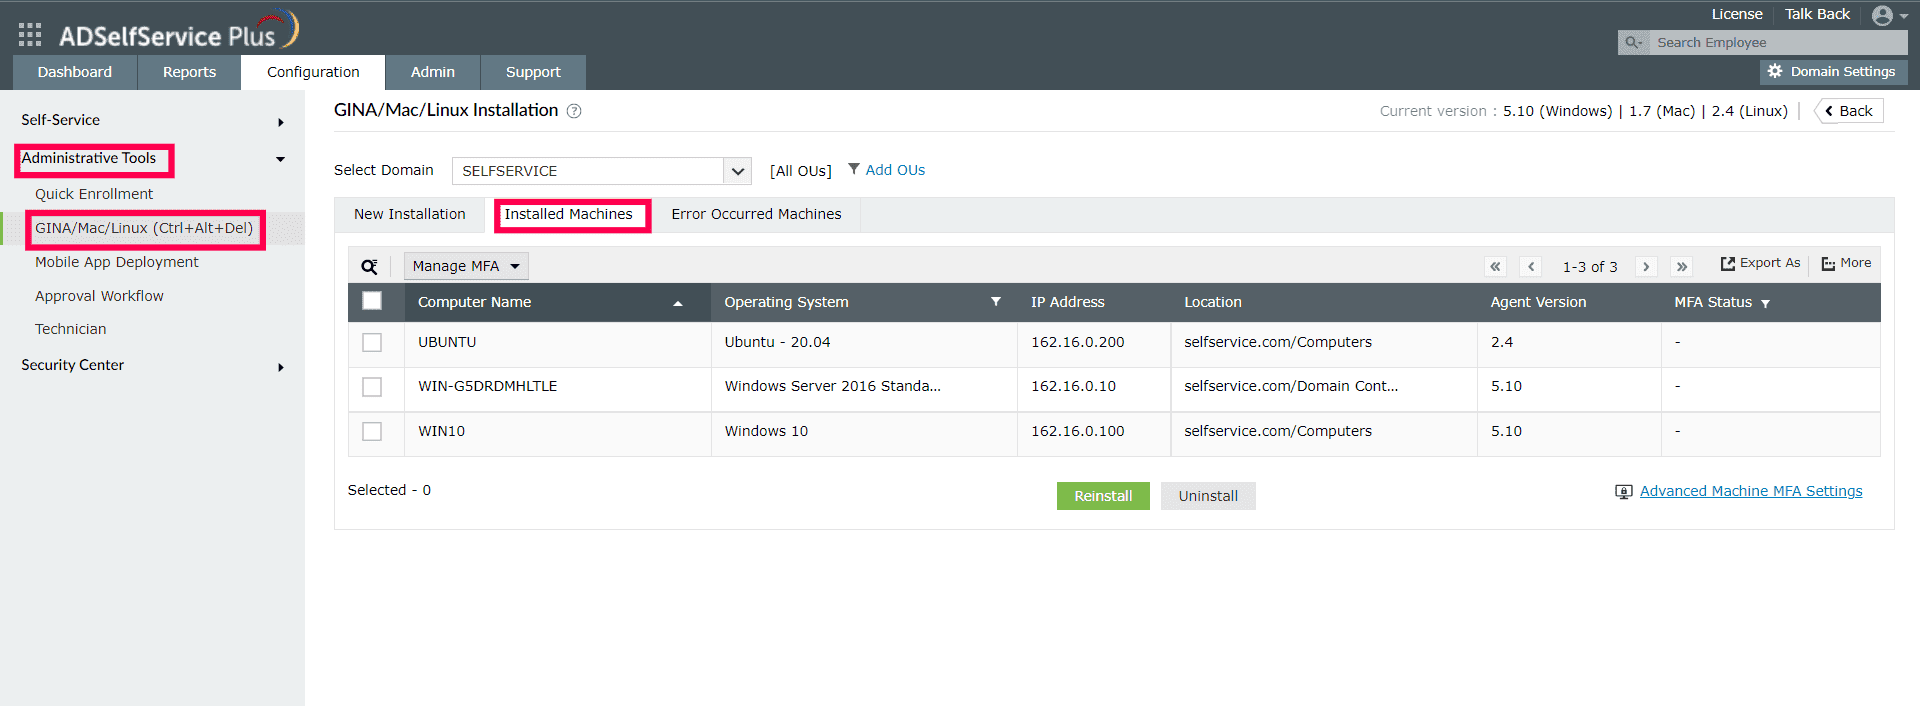Open the apps grid menu icon
The height and width of the screenshot is (706, 1920).
pyautogui.click(x=30, y=35)
